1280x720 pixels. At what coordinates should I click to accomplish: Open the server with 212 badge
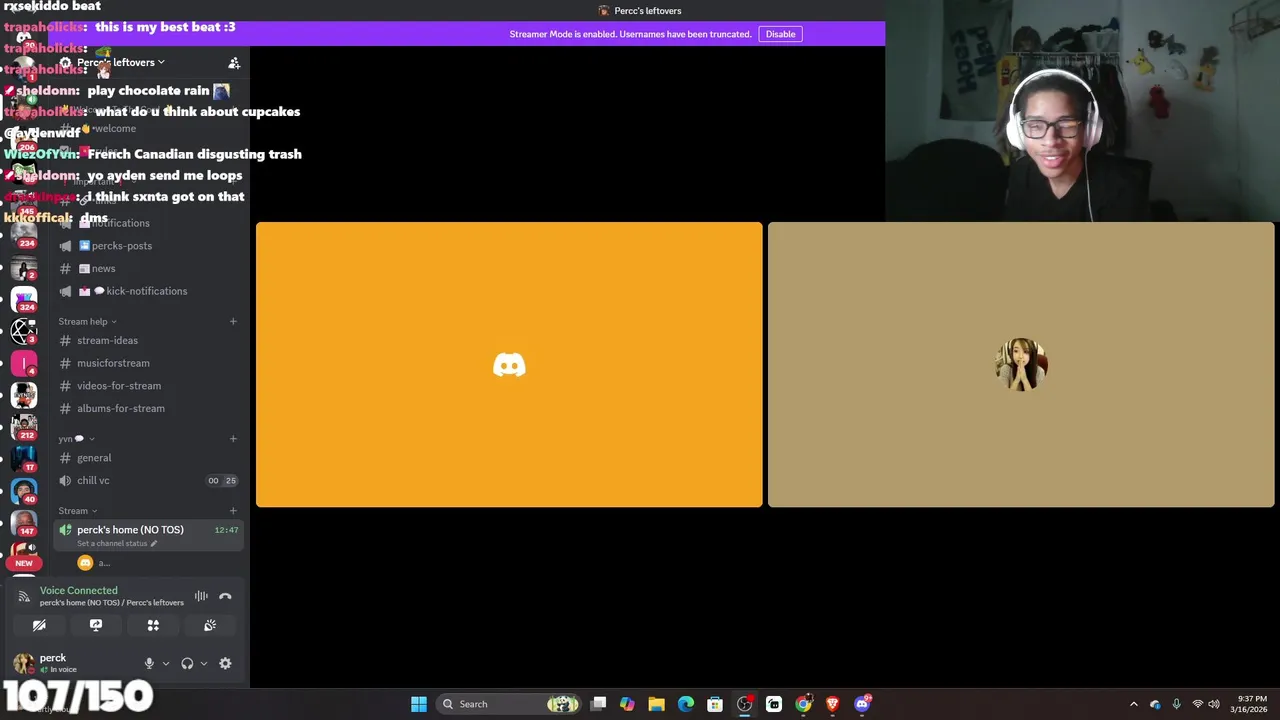[24, 427]
